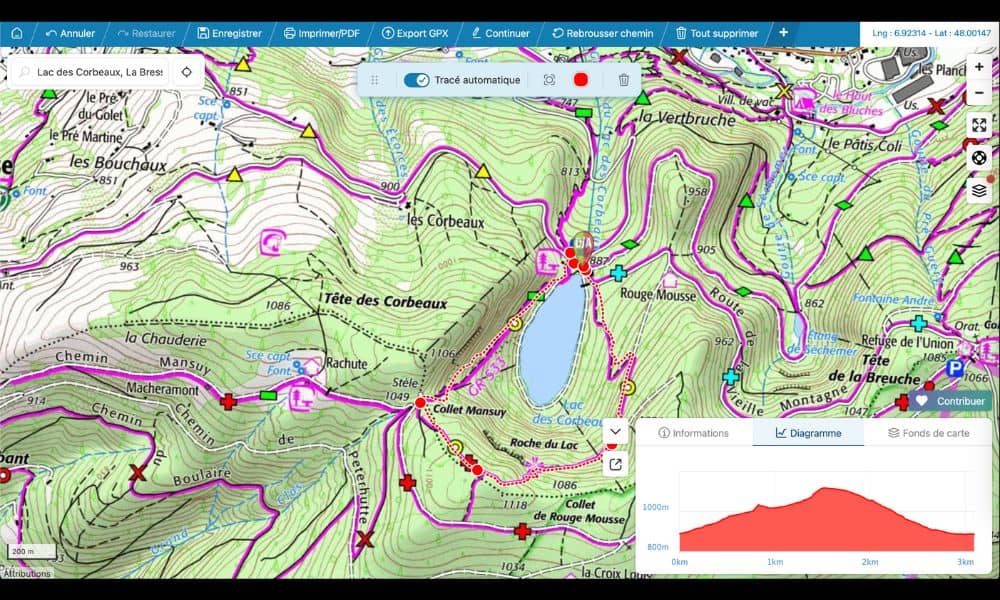Click Annuler to undo last action
1000x600 pixels.
pos(70,33)
